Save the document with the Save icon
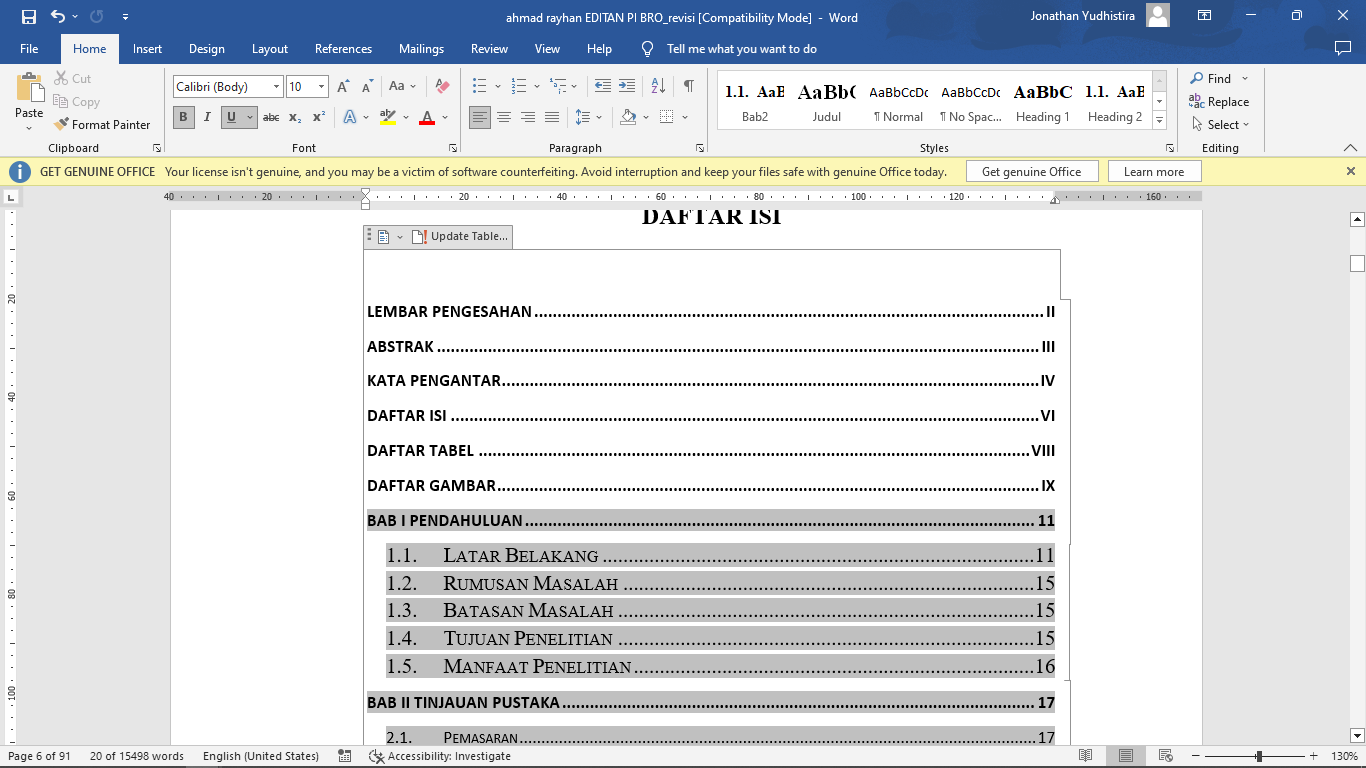The image size is (1366, 768). click(29, 17)
